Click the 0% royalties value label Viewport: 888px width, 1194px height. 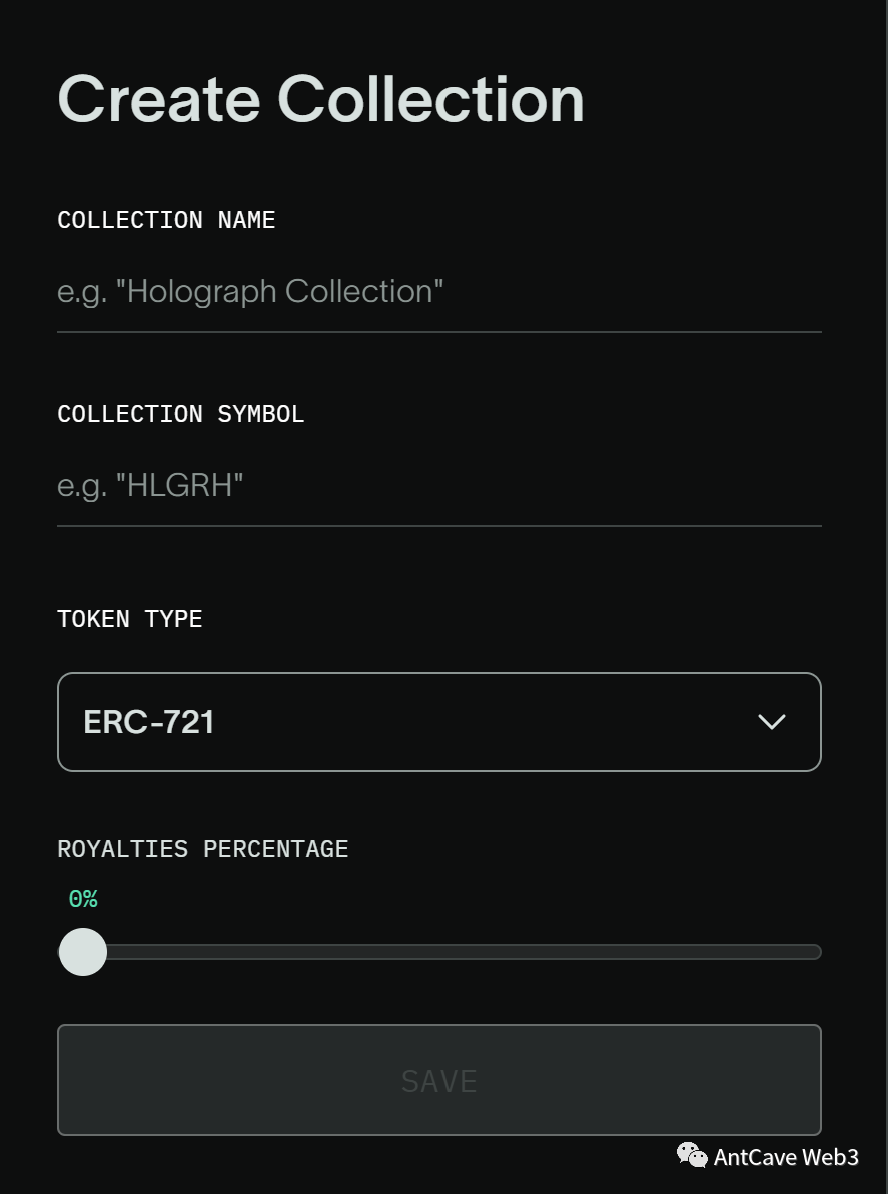[83, 899]
